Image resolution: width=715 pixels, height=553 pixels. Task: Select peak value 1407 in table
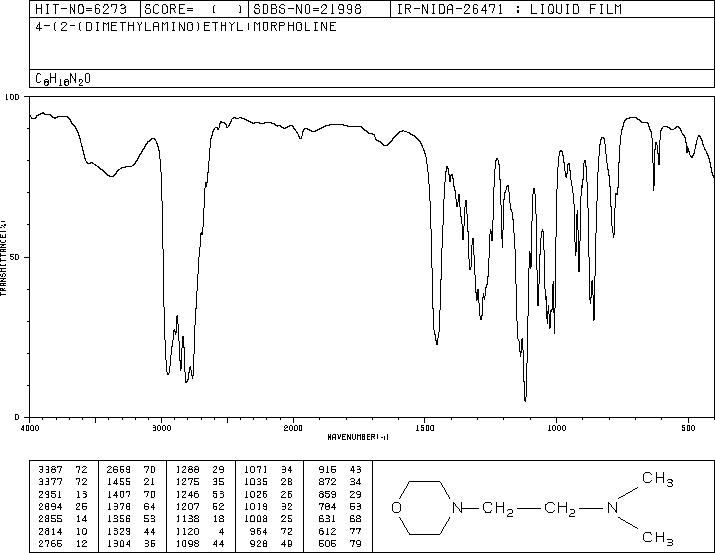point(119,495)
